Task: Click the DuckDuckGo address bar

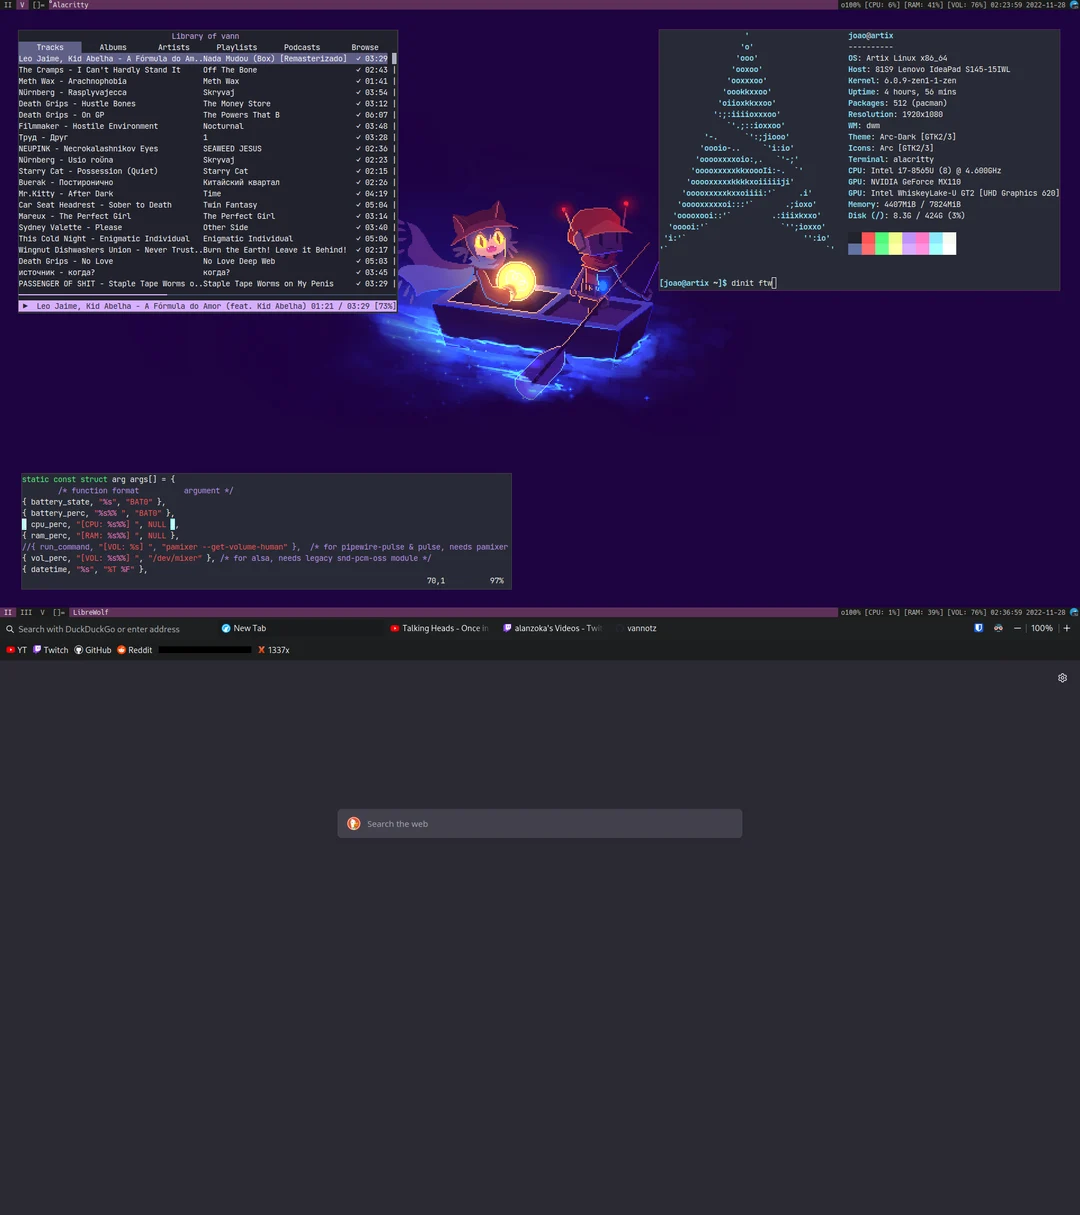Action: click(x=100, y=629)
